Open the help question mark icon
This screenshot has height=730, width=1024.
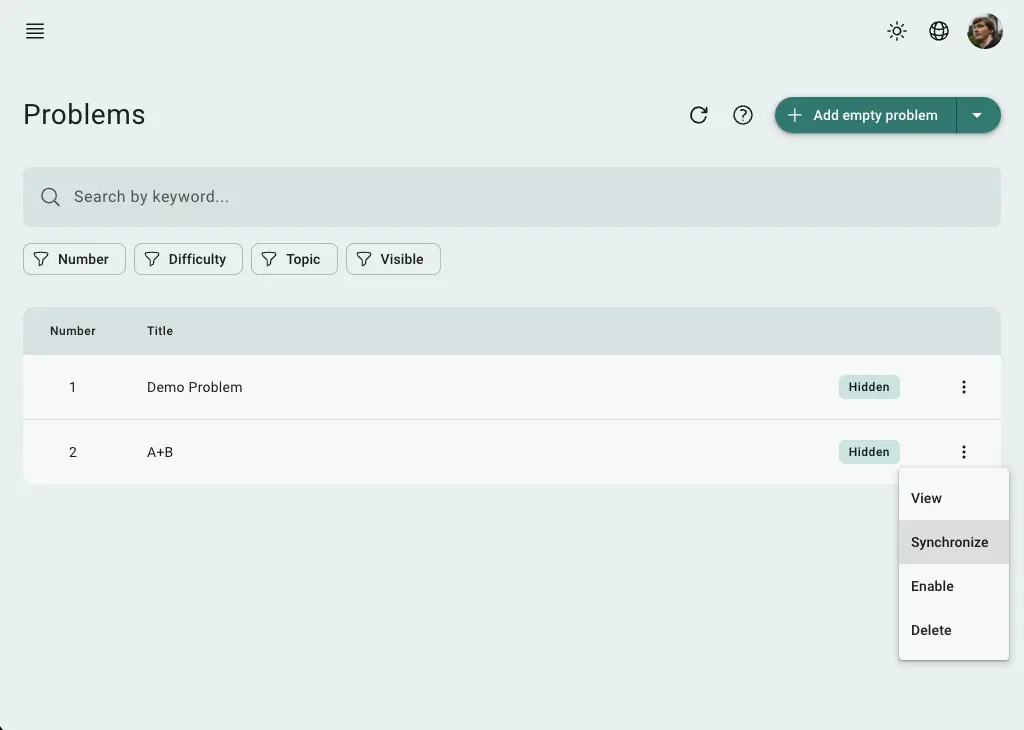tap(743, 115)
